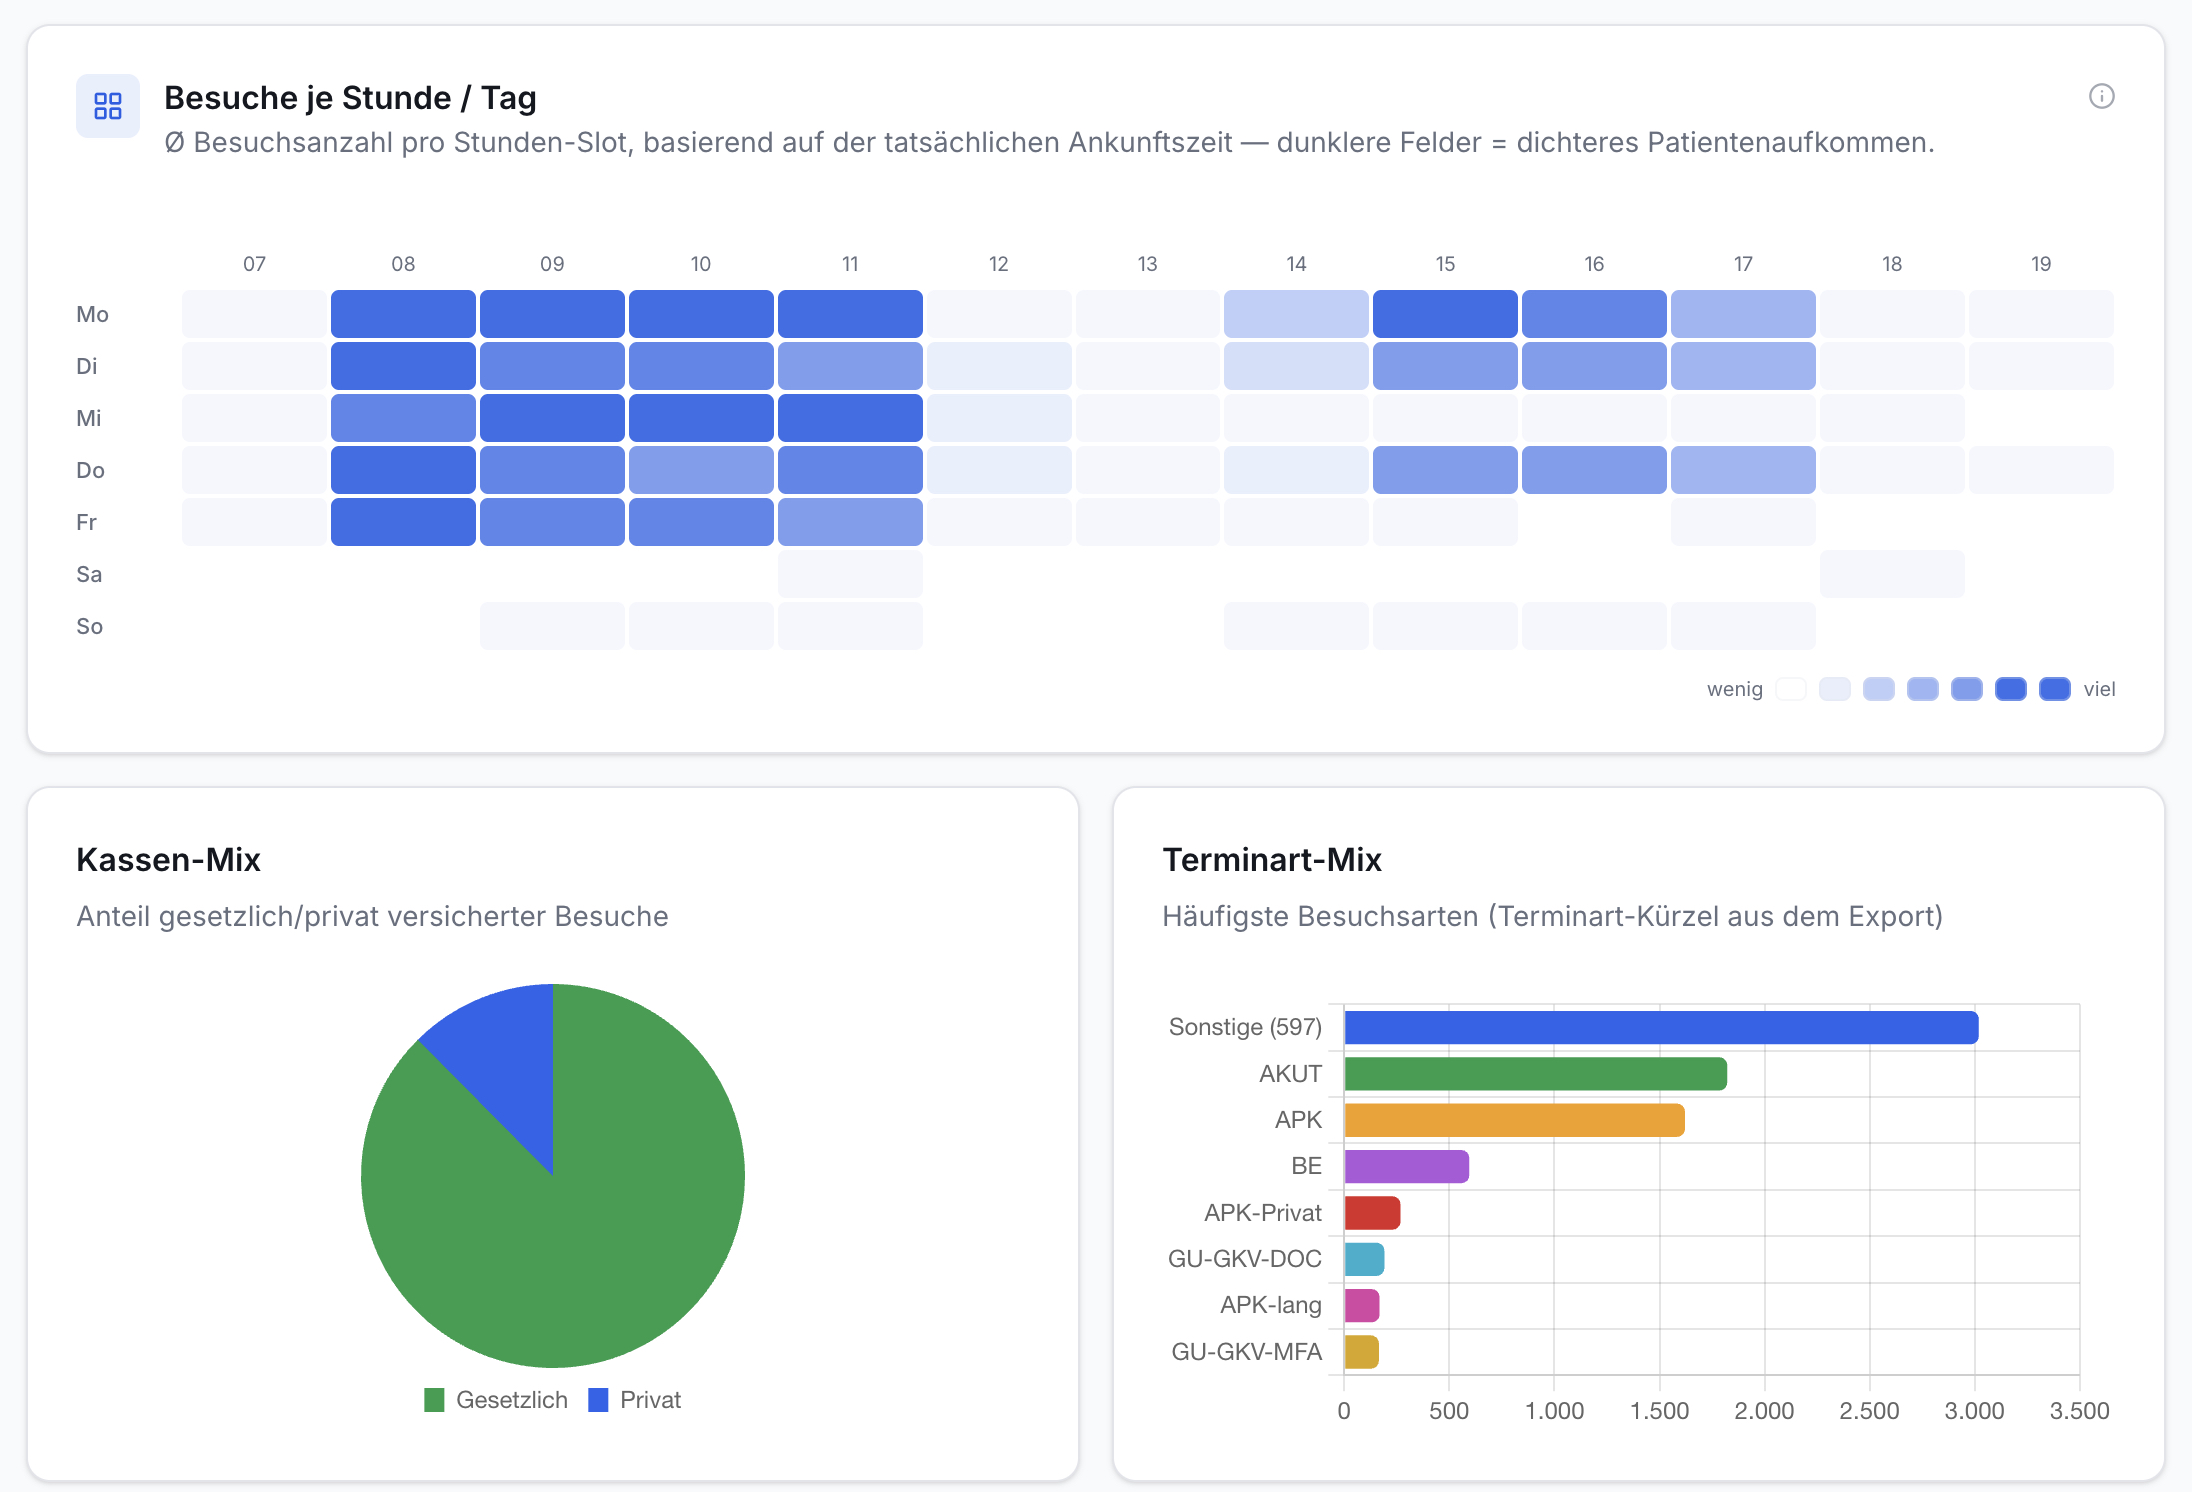Image resolution: width=2192 pixels, height=1492 pixels.
Task: Click the info icon in the heatmap card
Action: pos(2101,96)
